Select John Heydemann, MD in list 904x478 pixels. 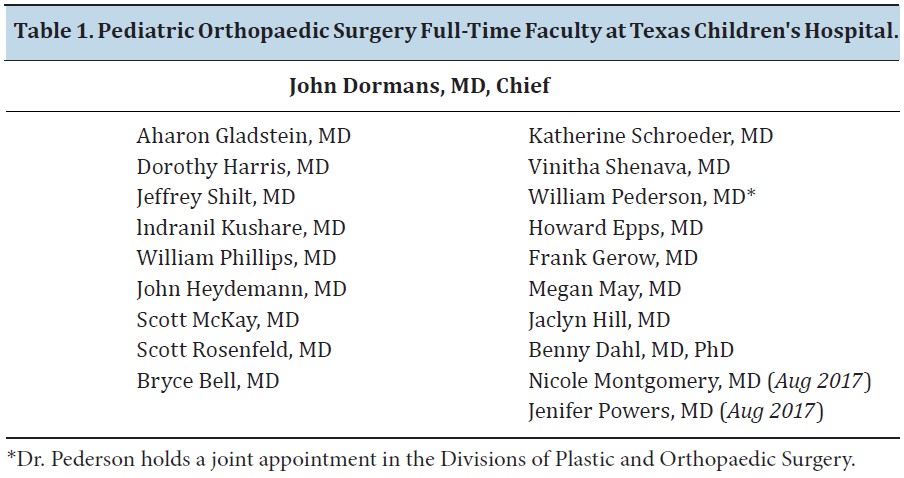tap(242, 289)
